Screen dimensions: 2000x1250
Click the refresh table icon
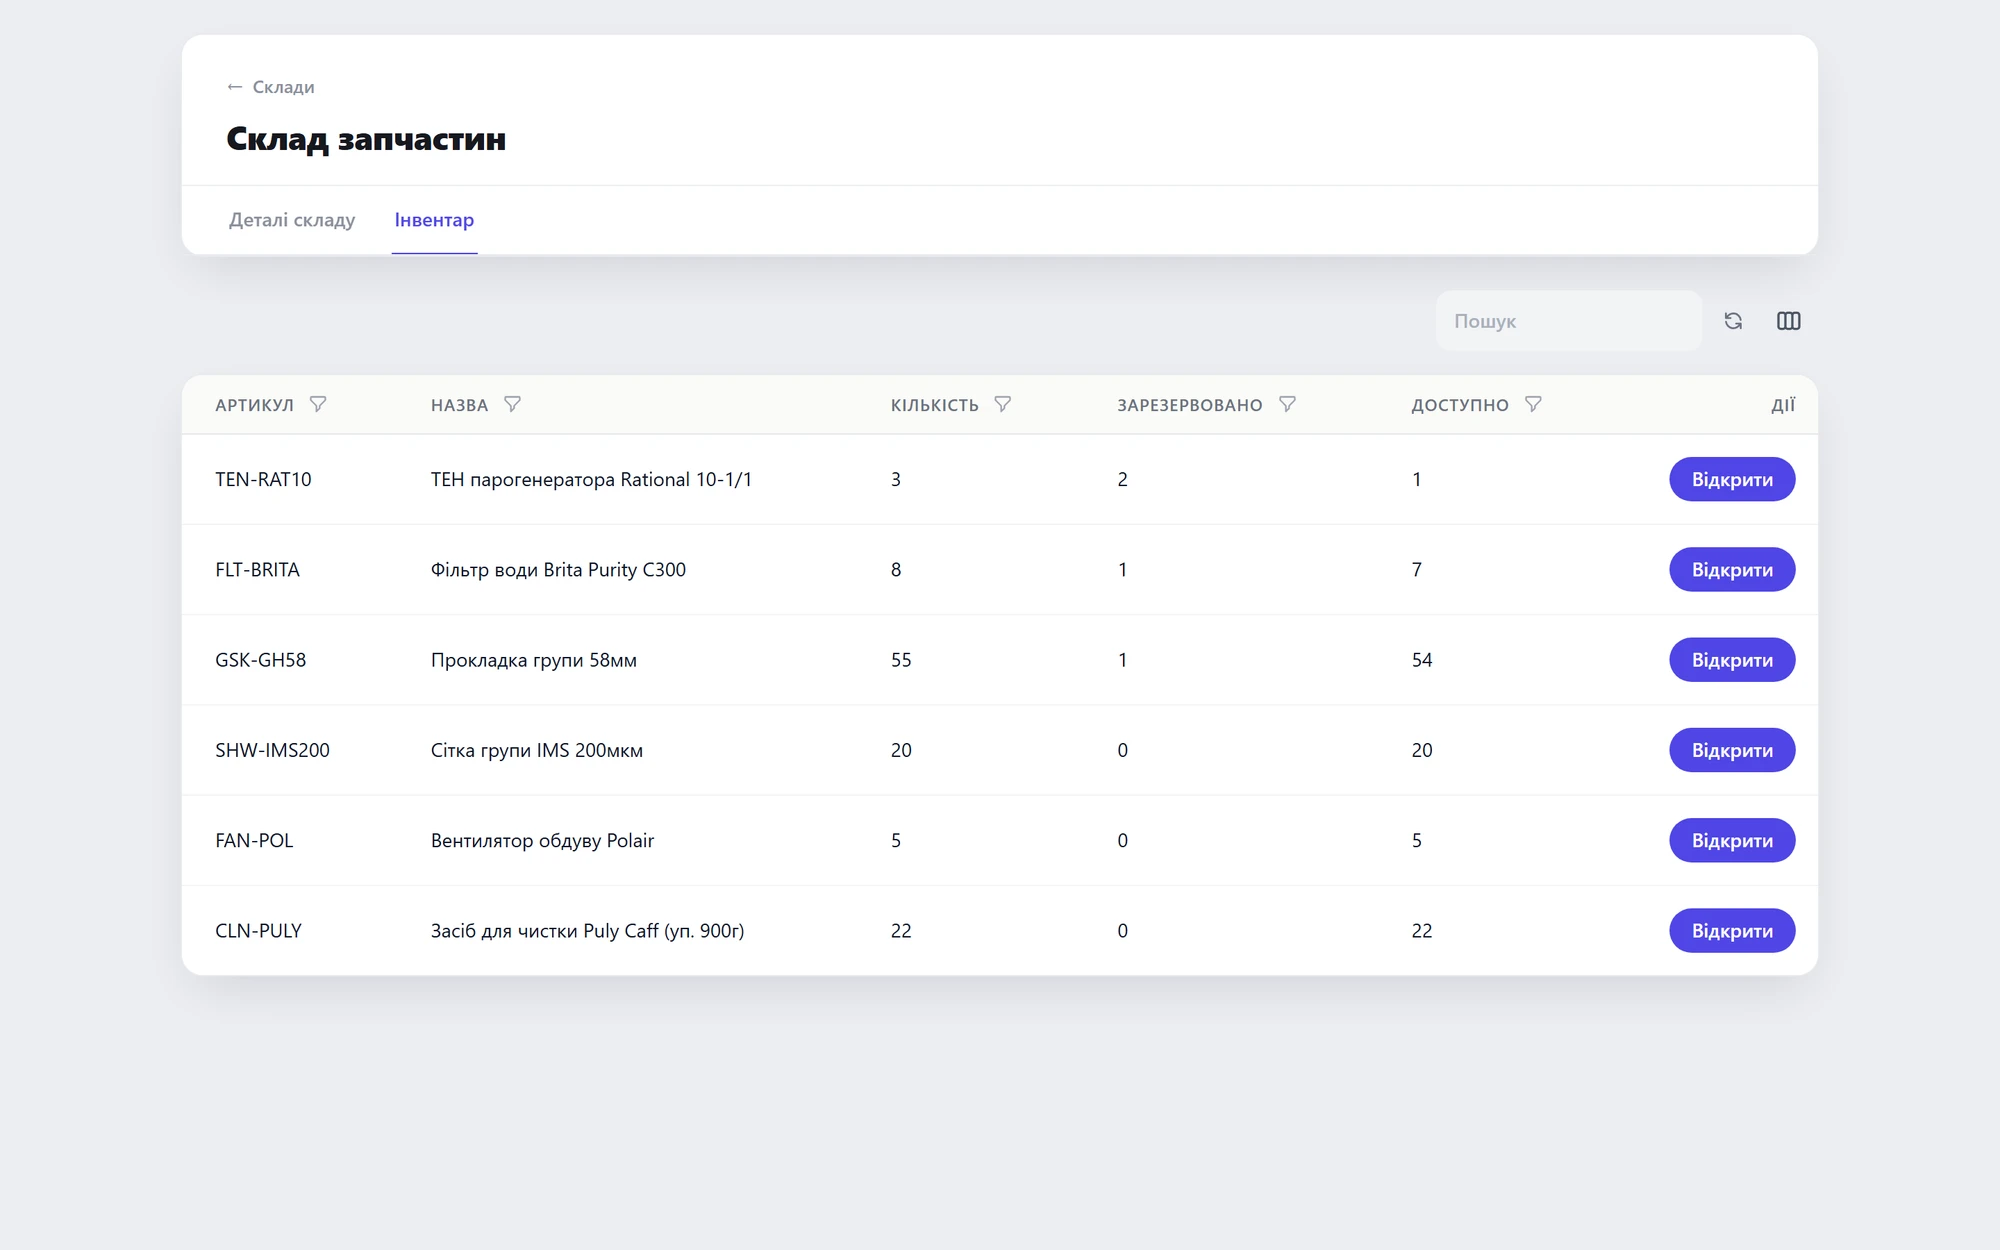(1733, 321)
